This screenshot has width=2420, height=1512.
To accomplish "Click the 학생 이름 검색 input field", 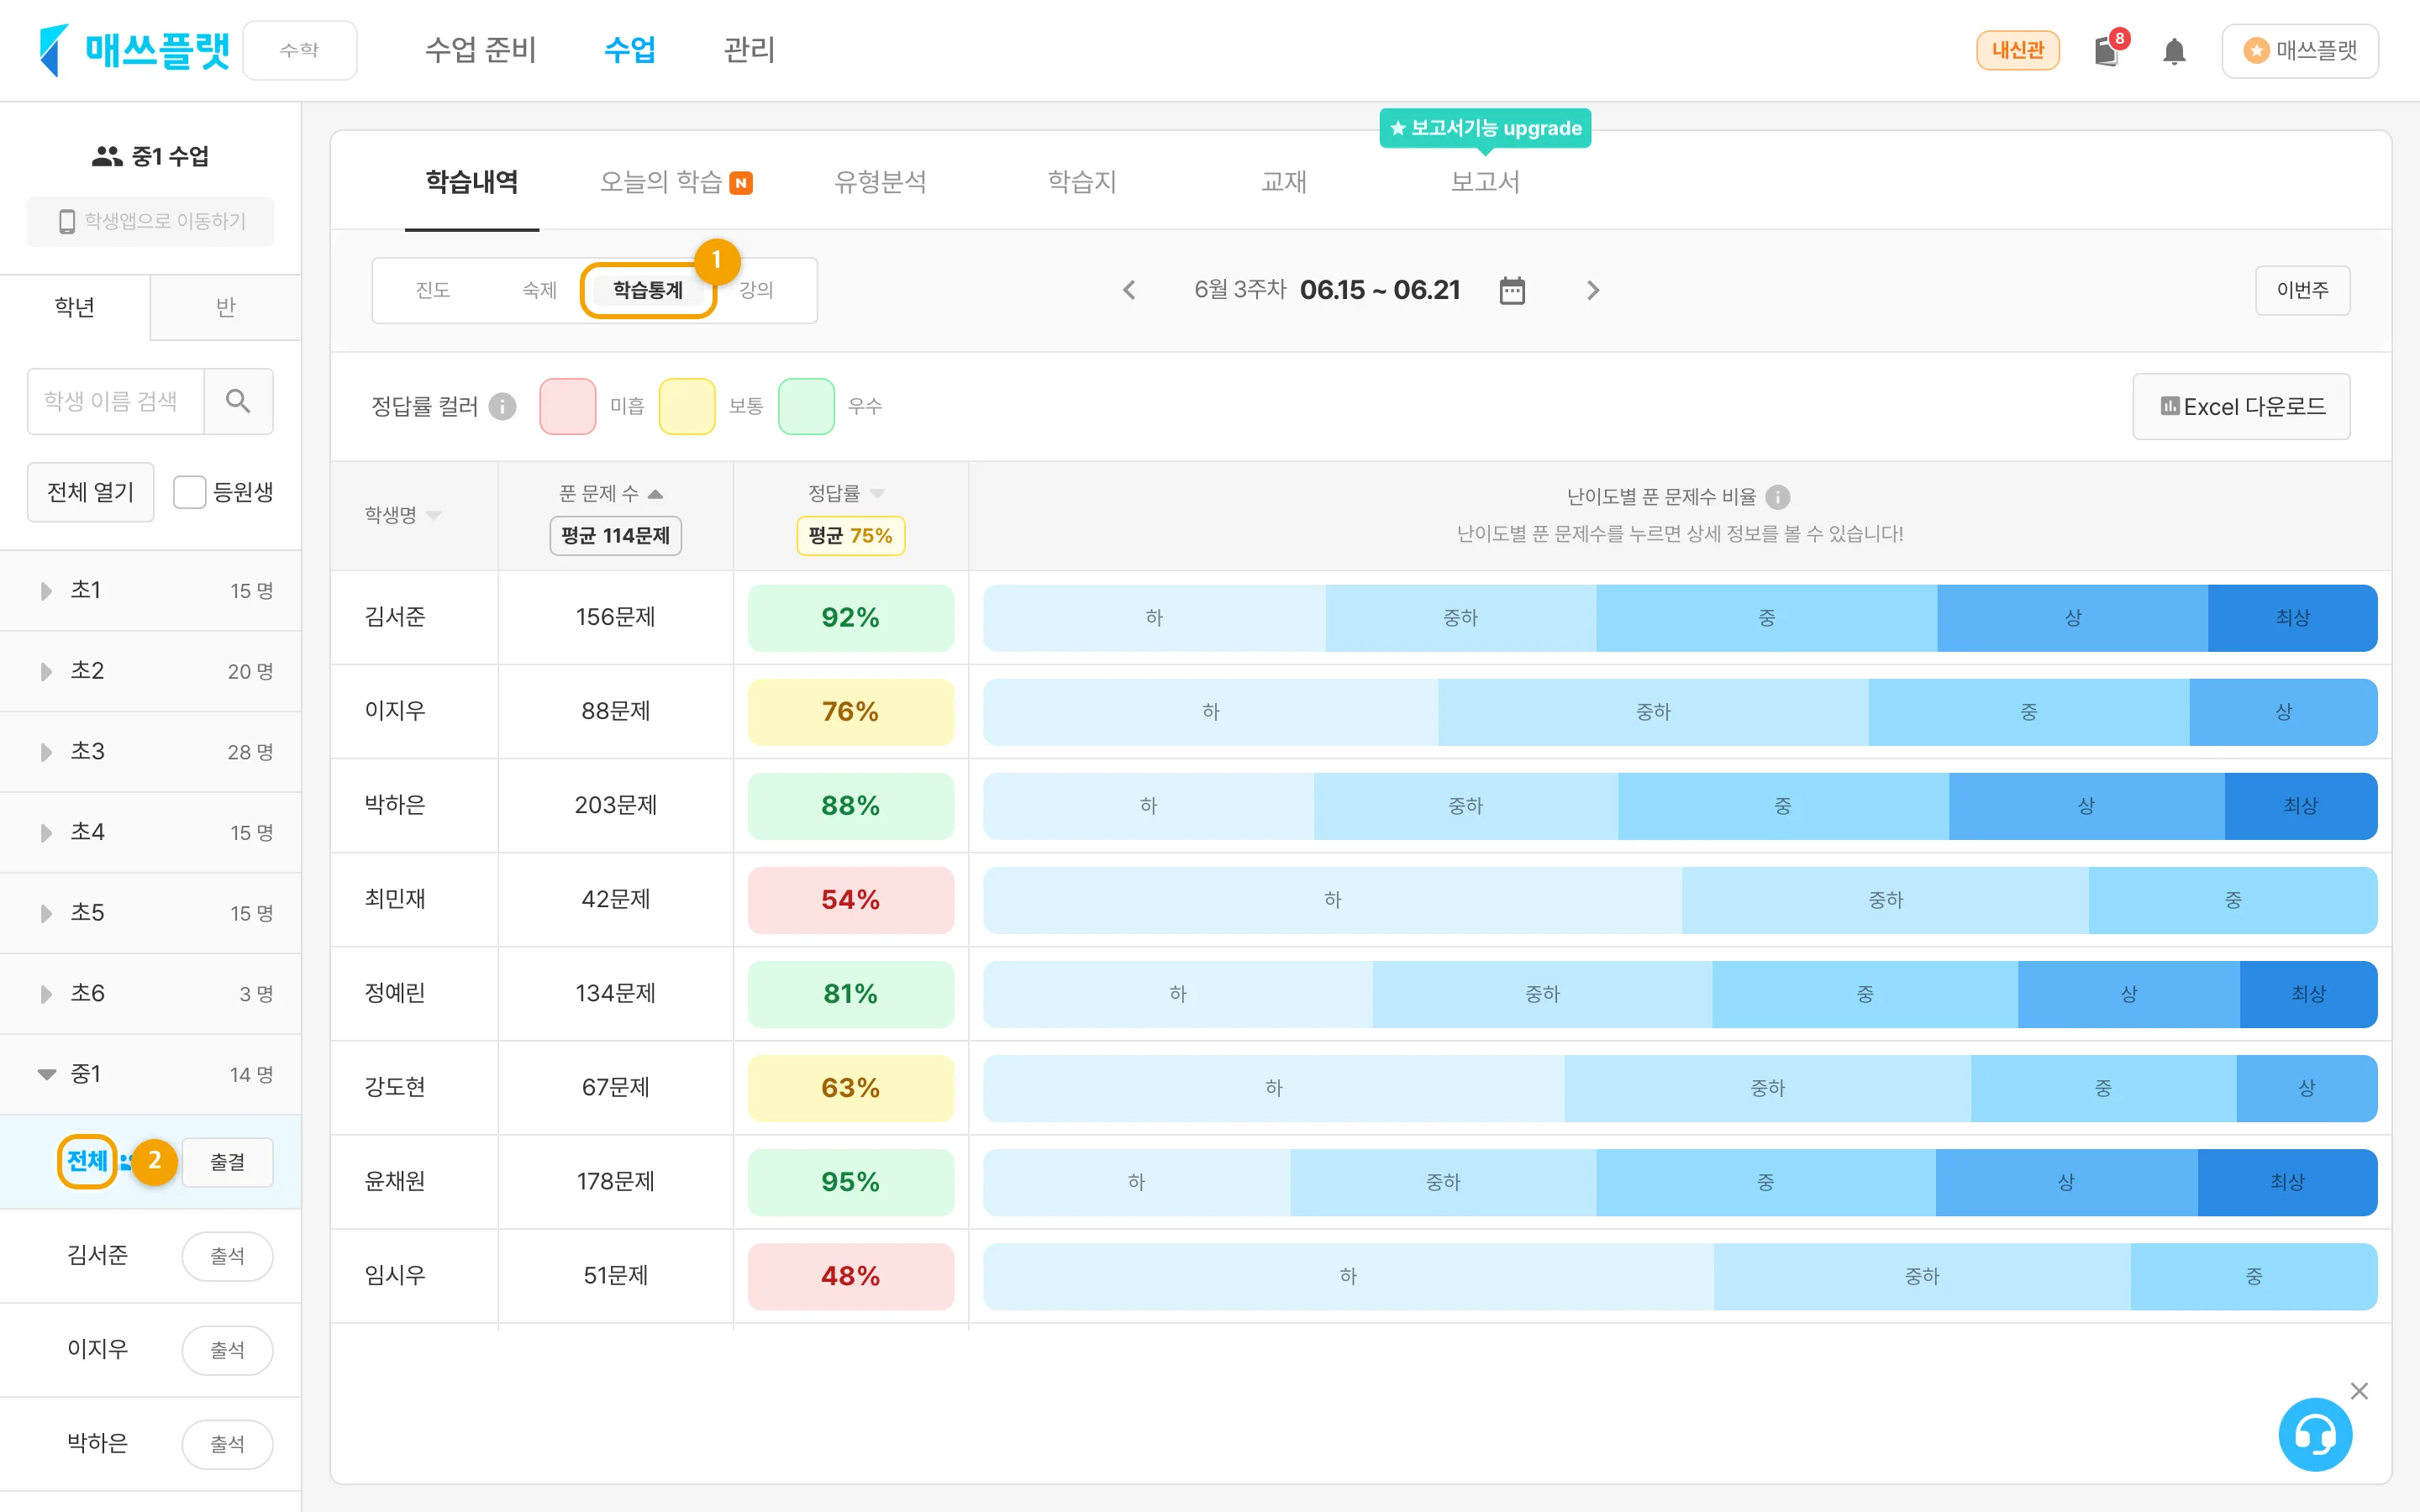I will pyautogui.click(x=116, y=401).
